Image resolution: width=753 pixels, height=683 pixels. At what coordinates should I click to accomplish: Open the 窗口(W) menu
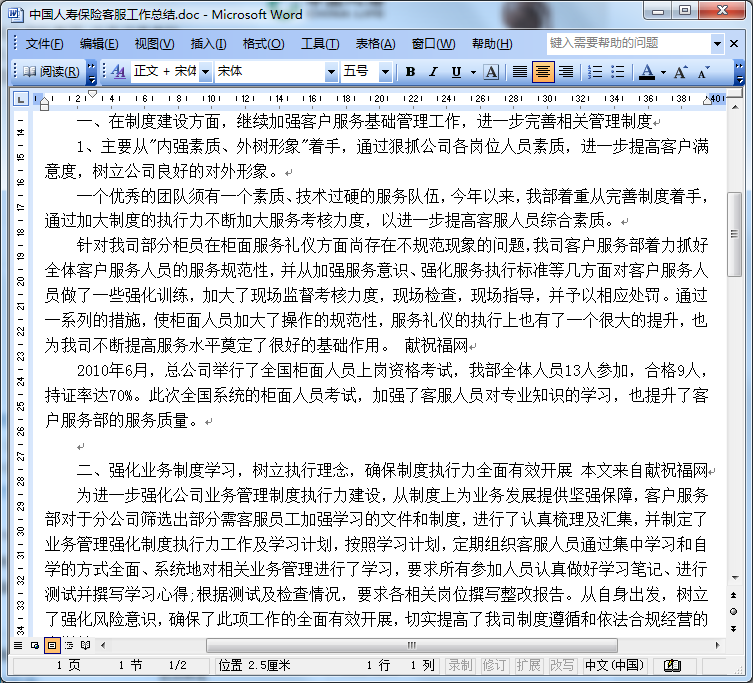pos(433,44)
